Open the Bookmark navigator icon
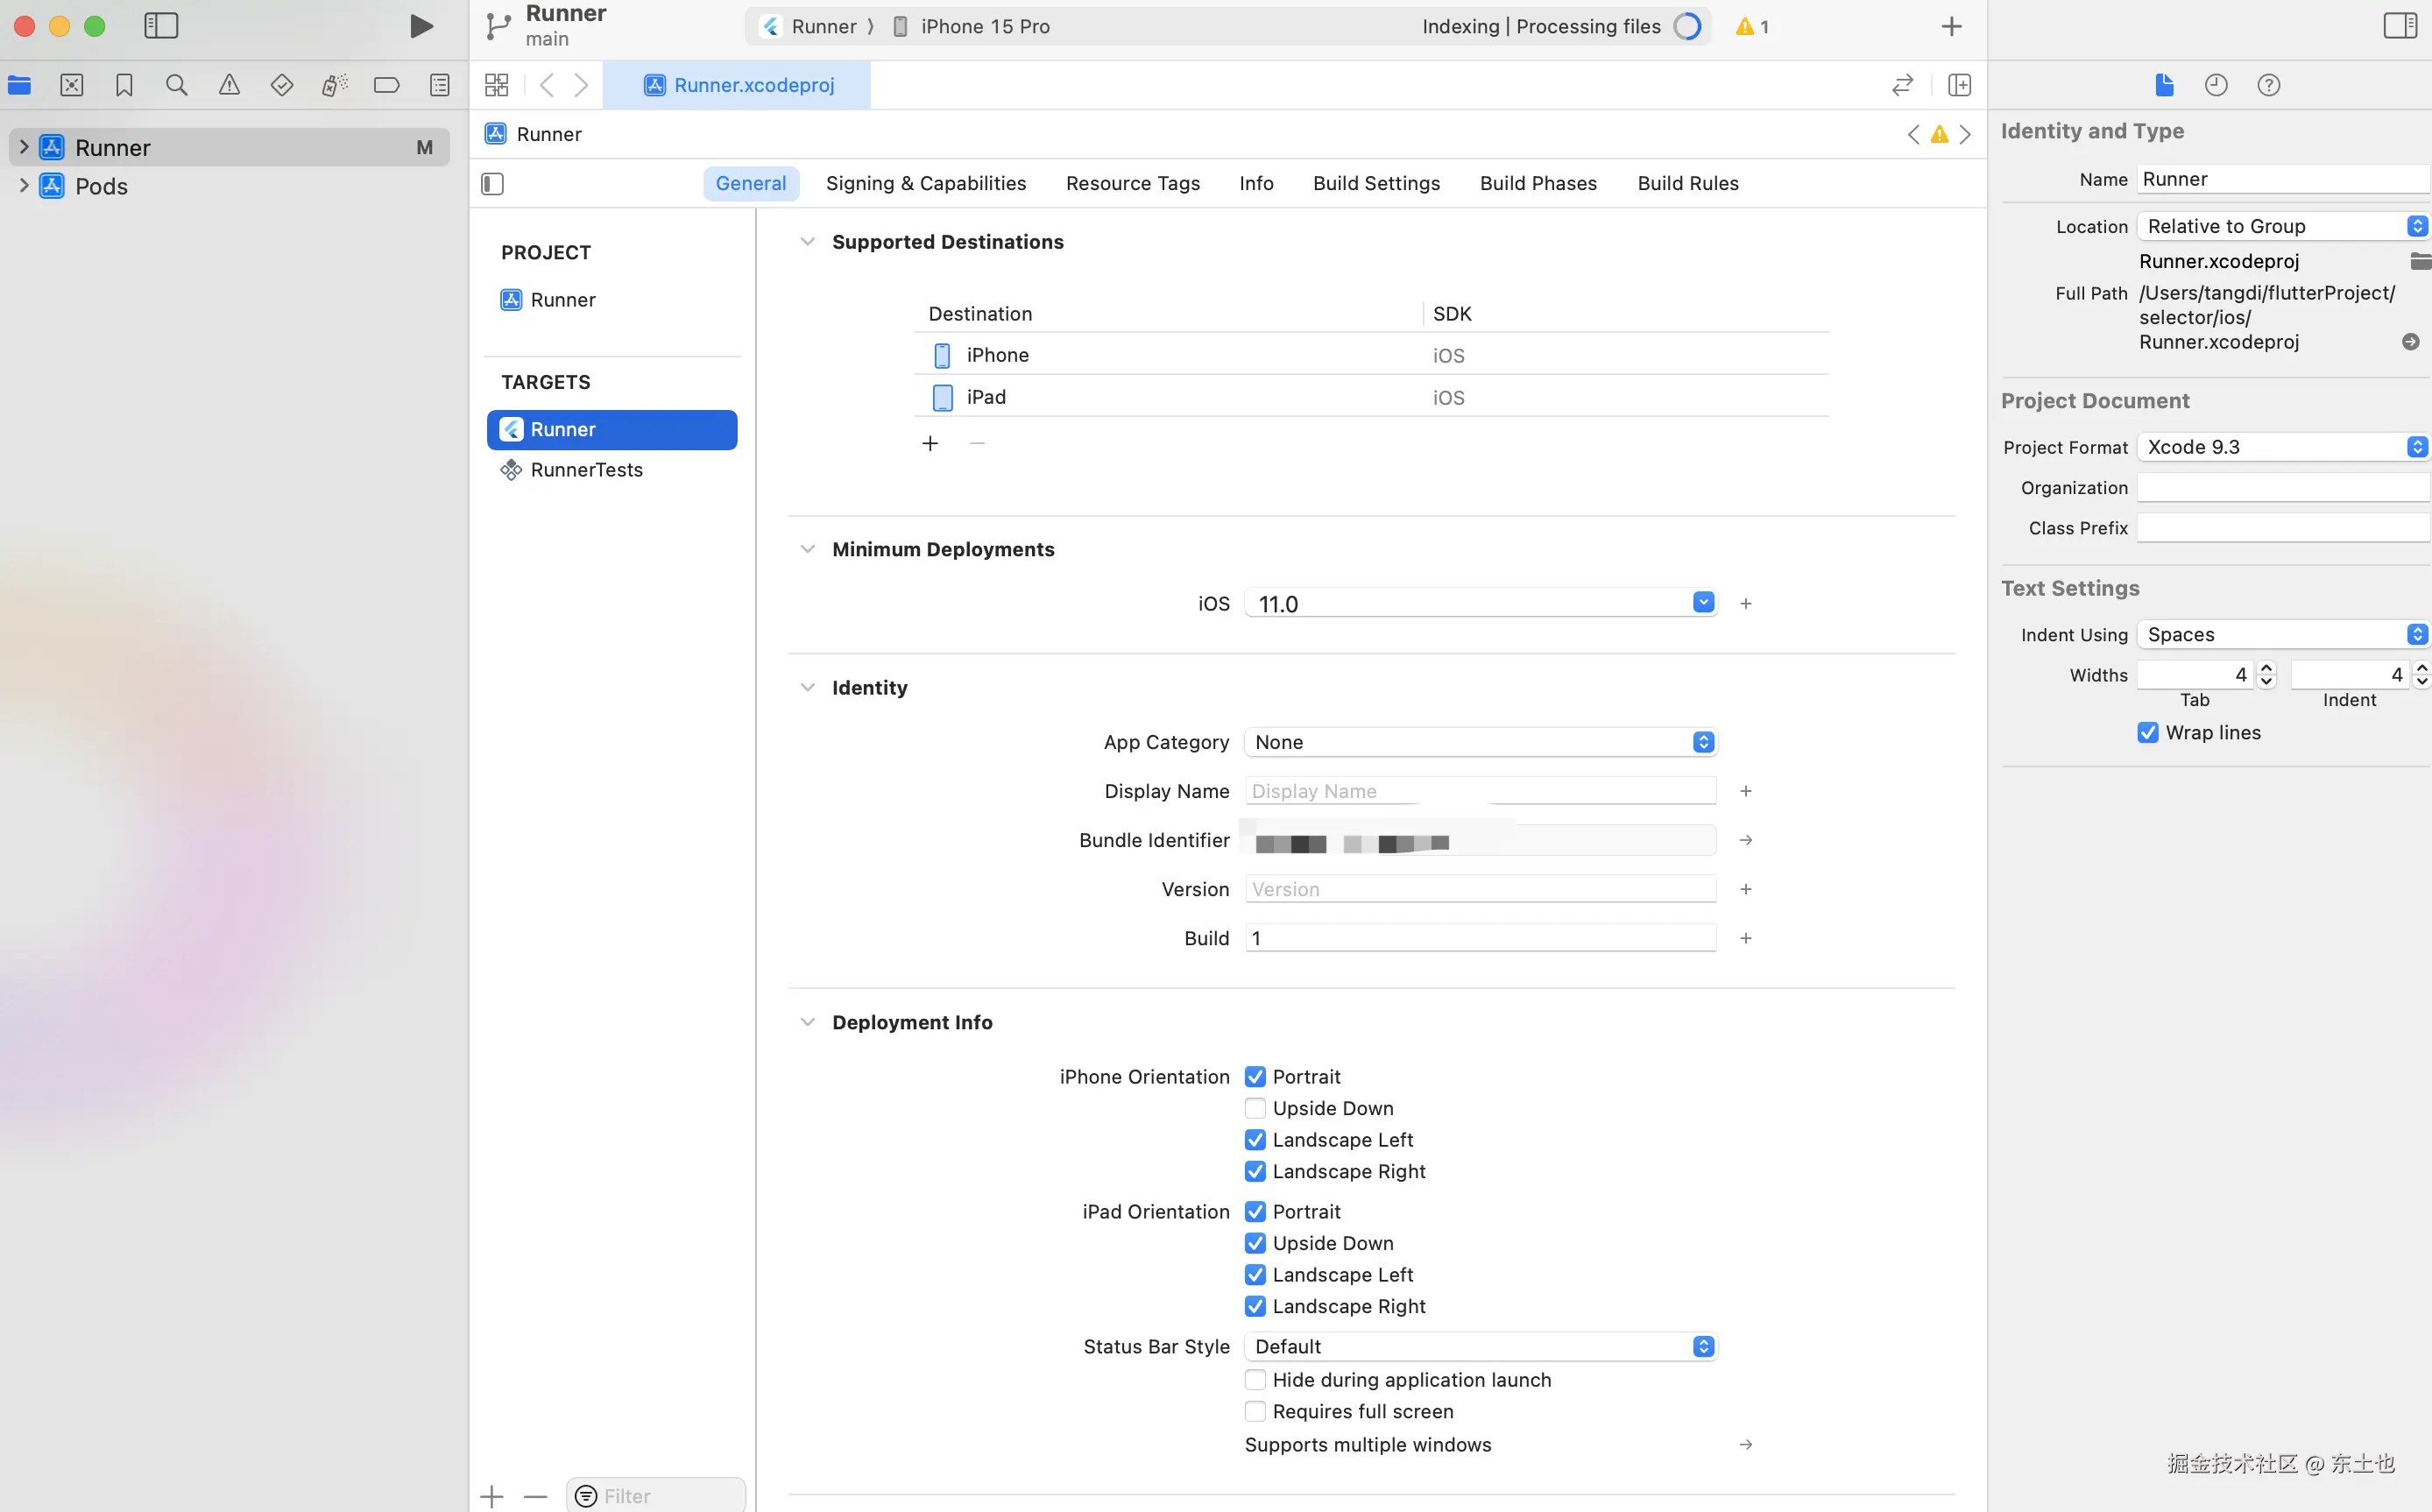Screen dimensions: 2432x1512 click(x=124, y=85)
